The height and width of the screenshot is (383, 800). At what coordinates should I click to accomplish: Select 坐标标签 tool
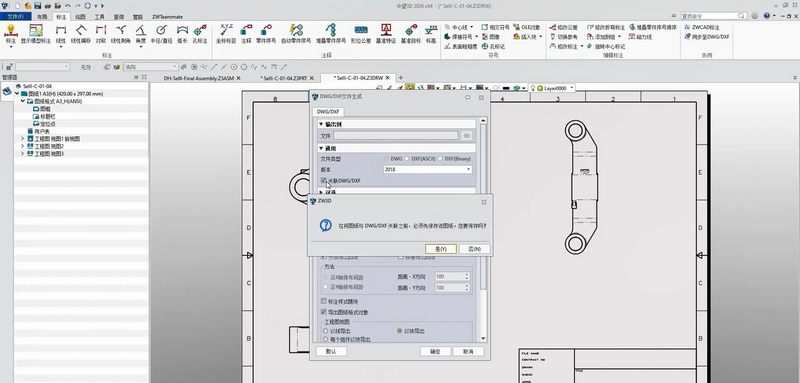coord(227,34)
